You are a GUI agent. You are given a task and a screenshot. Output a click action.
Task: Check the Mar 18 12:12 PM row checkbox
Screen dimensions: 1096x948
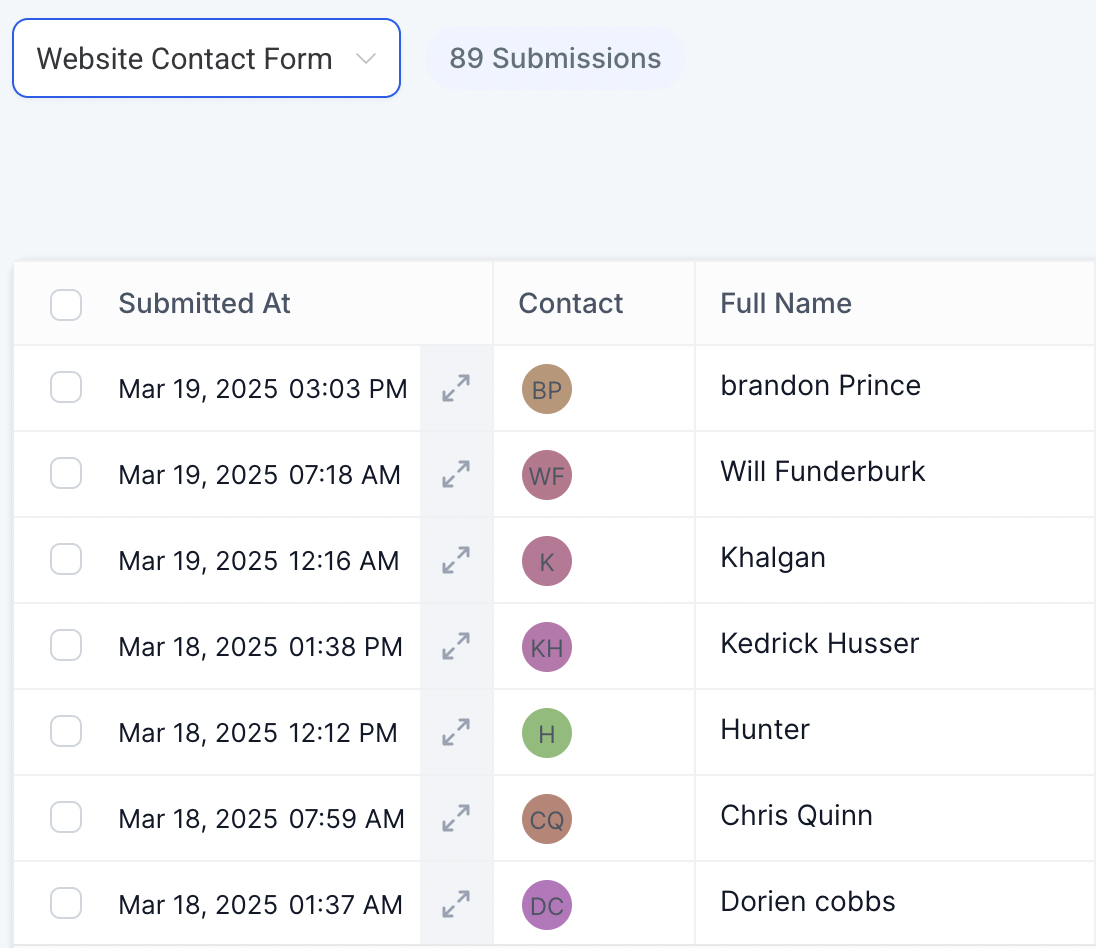click(66, 732)
